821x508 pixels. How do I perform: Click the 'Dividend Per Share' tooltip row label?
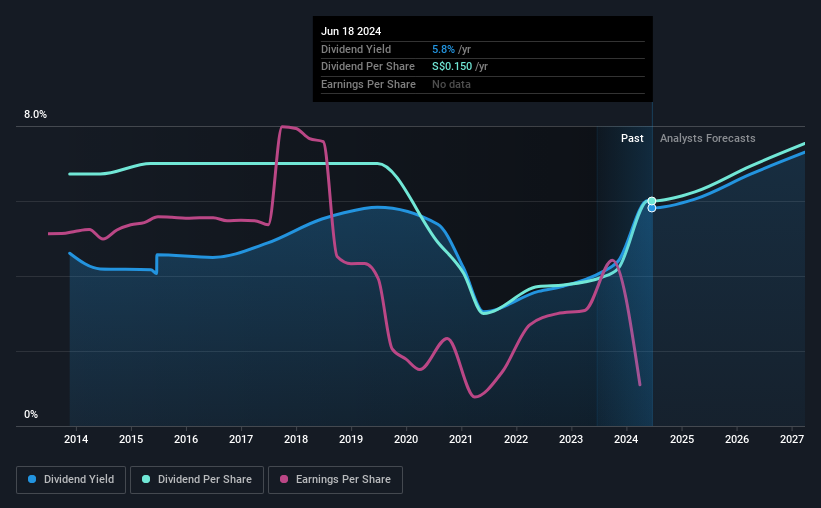coord(368,67)
